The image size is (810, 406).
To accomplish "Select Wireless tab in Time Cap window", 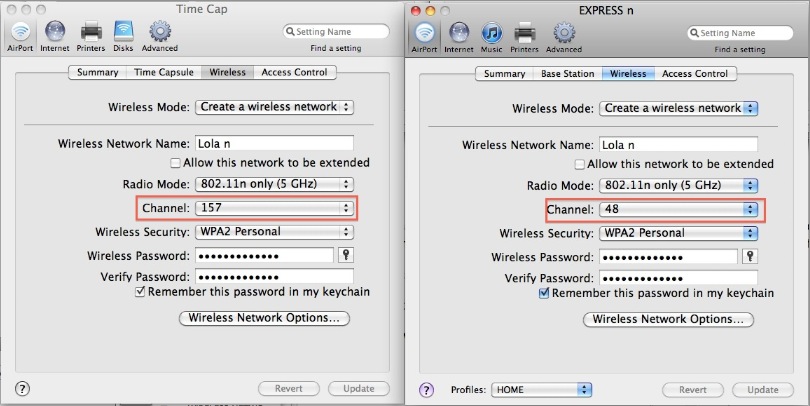I will pos(227,72).
